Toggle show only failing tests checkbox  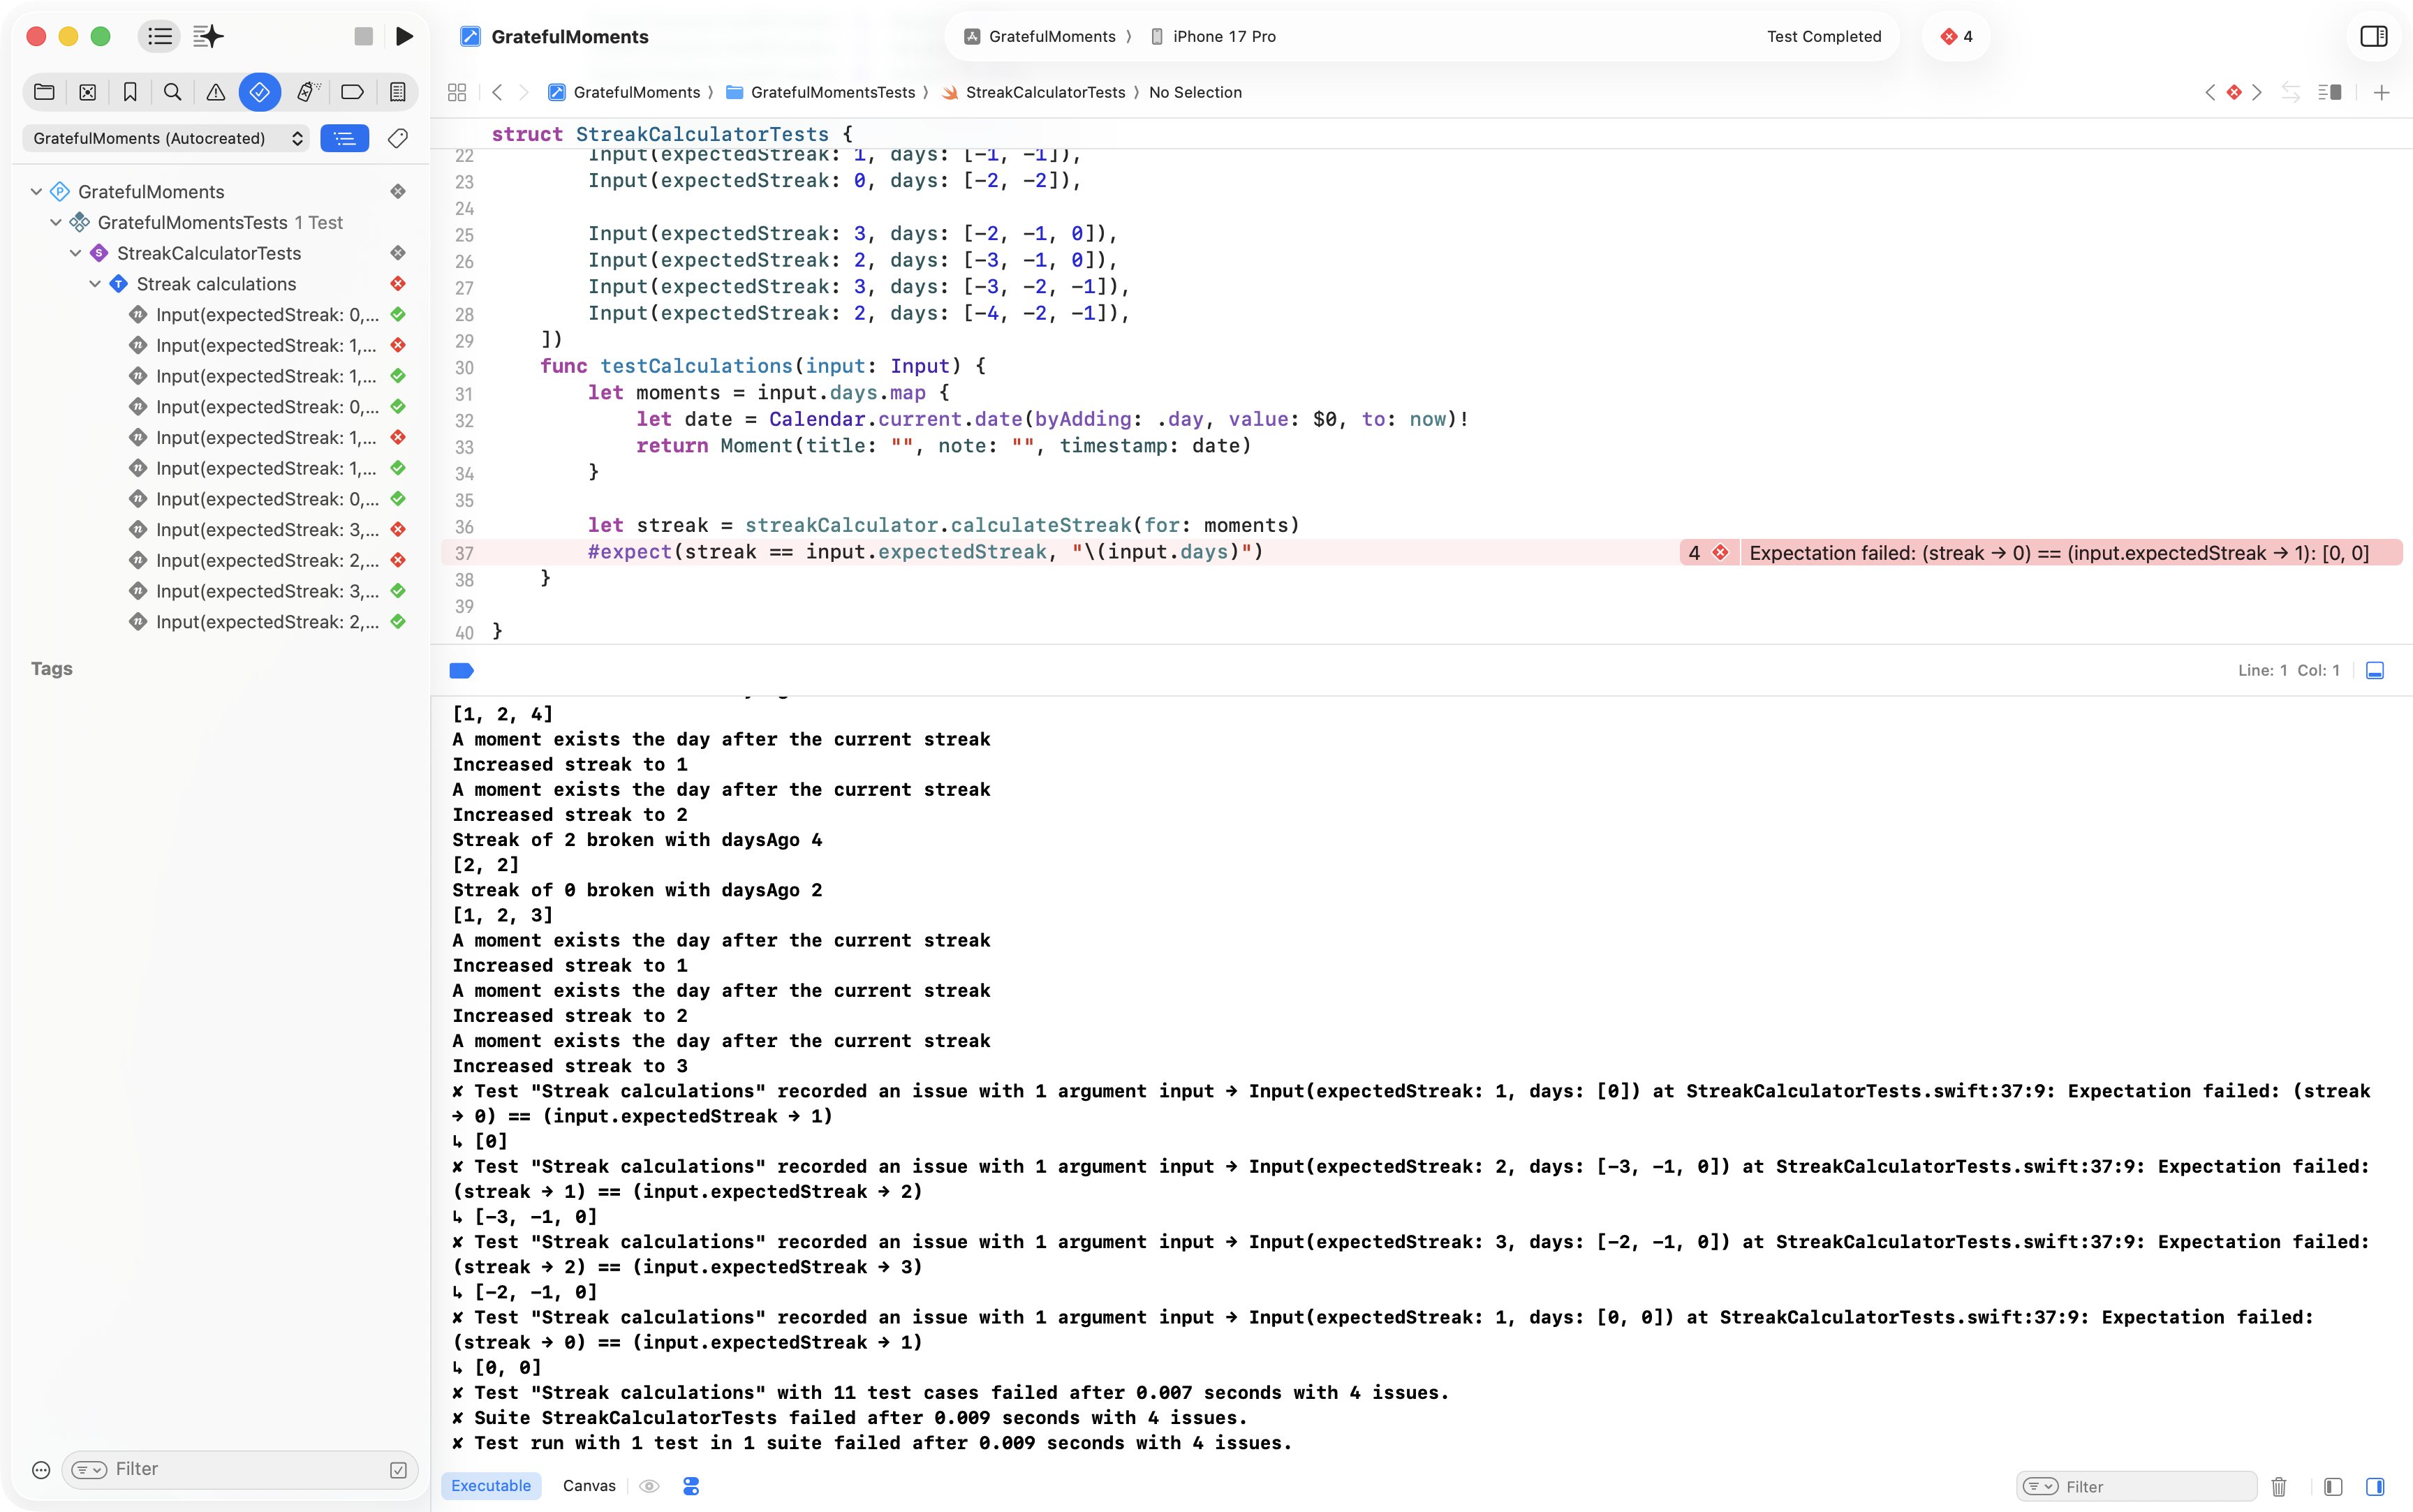pos(398,1470)
